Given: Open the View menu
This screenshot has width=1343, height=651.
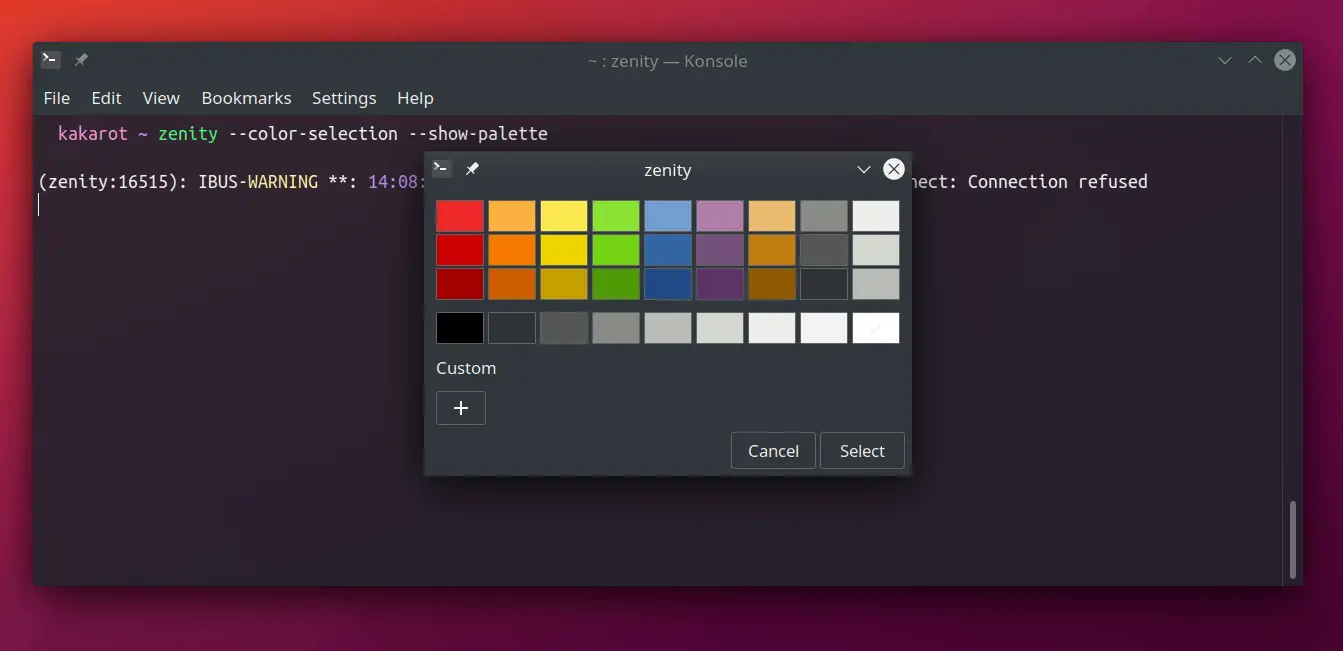Looking at the screenshot, I should click(x=161, y=98).
